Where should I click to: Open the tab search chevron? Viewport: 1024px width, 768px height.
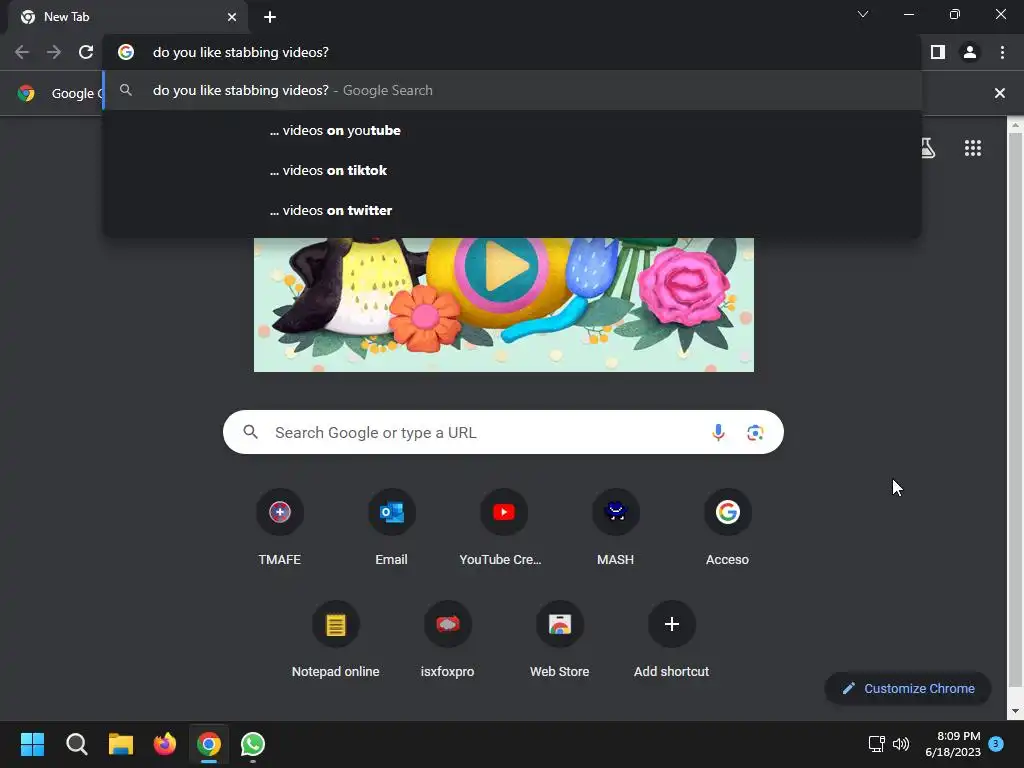pos(863,14)
